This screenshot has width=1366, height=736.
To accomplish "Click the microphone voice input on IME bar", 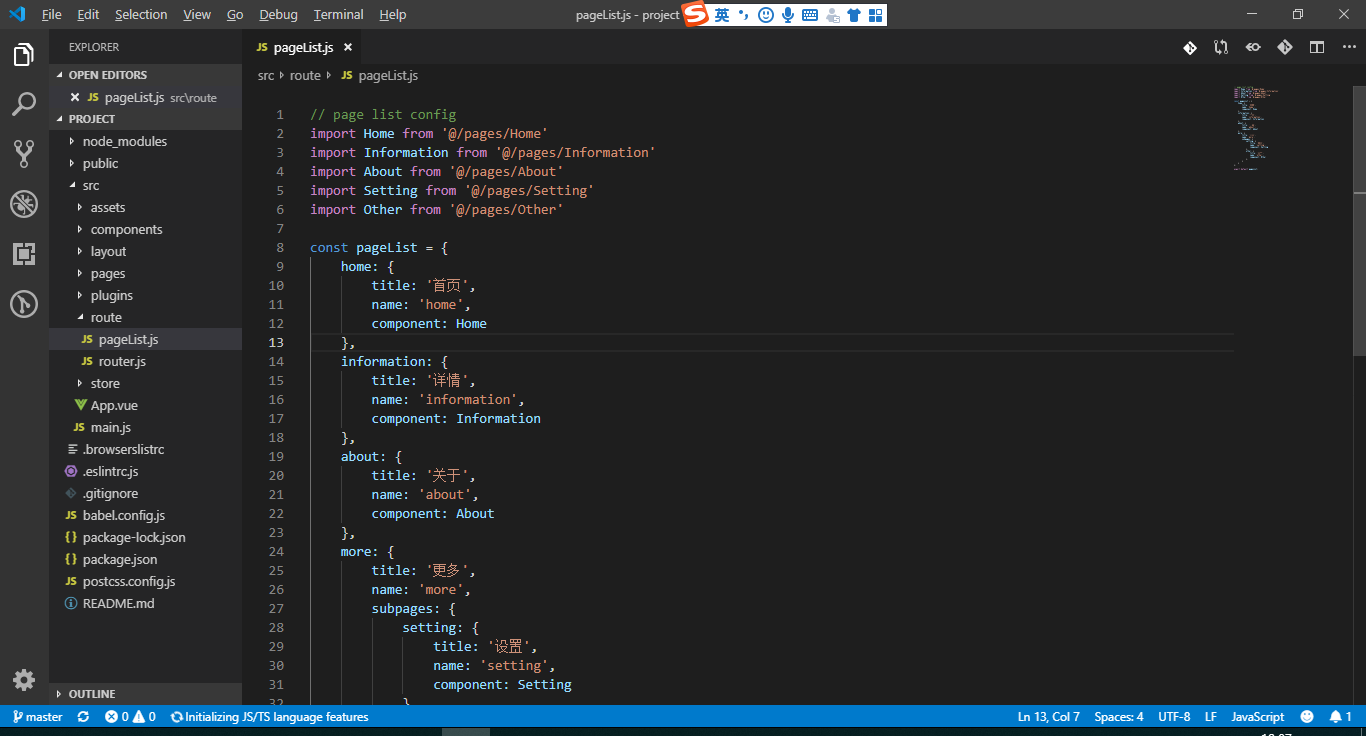I will click(788, 15).
